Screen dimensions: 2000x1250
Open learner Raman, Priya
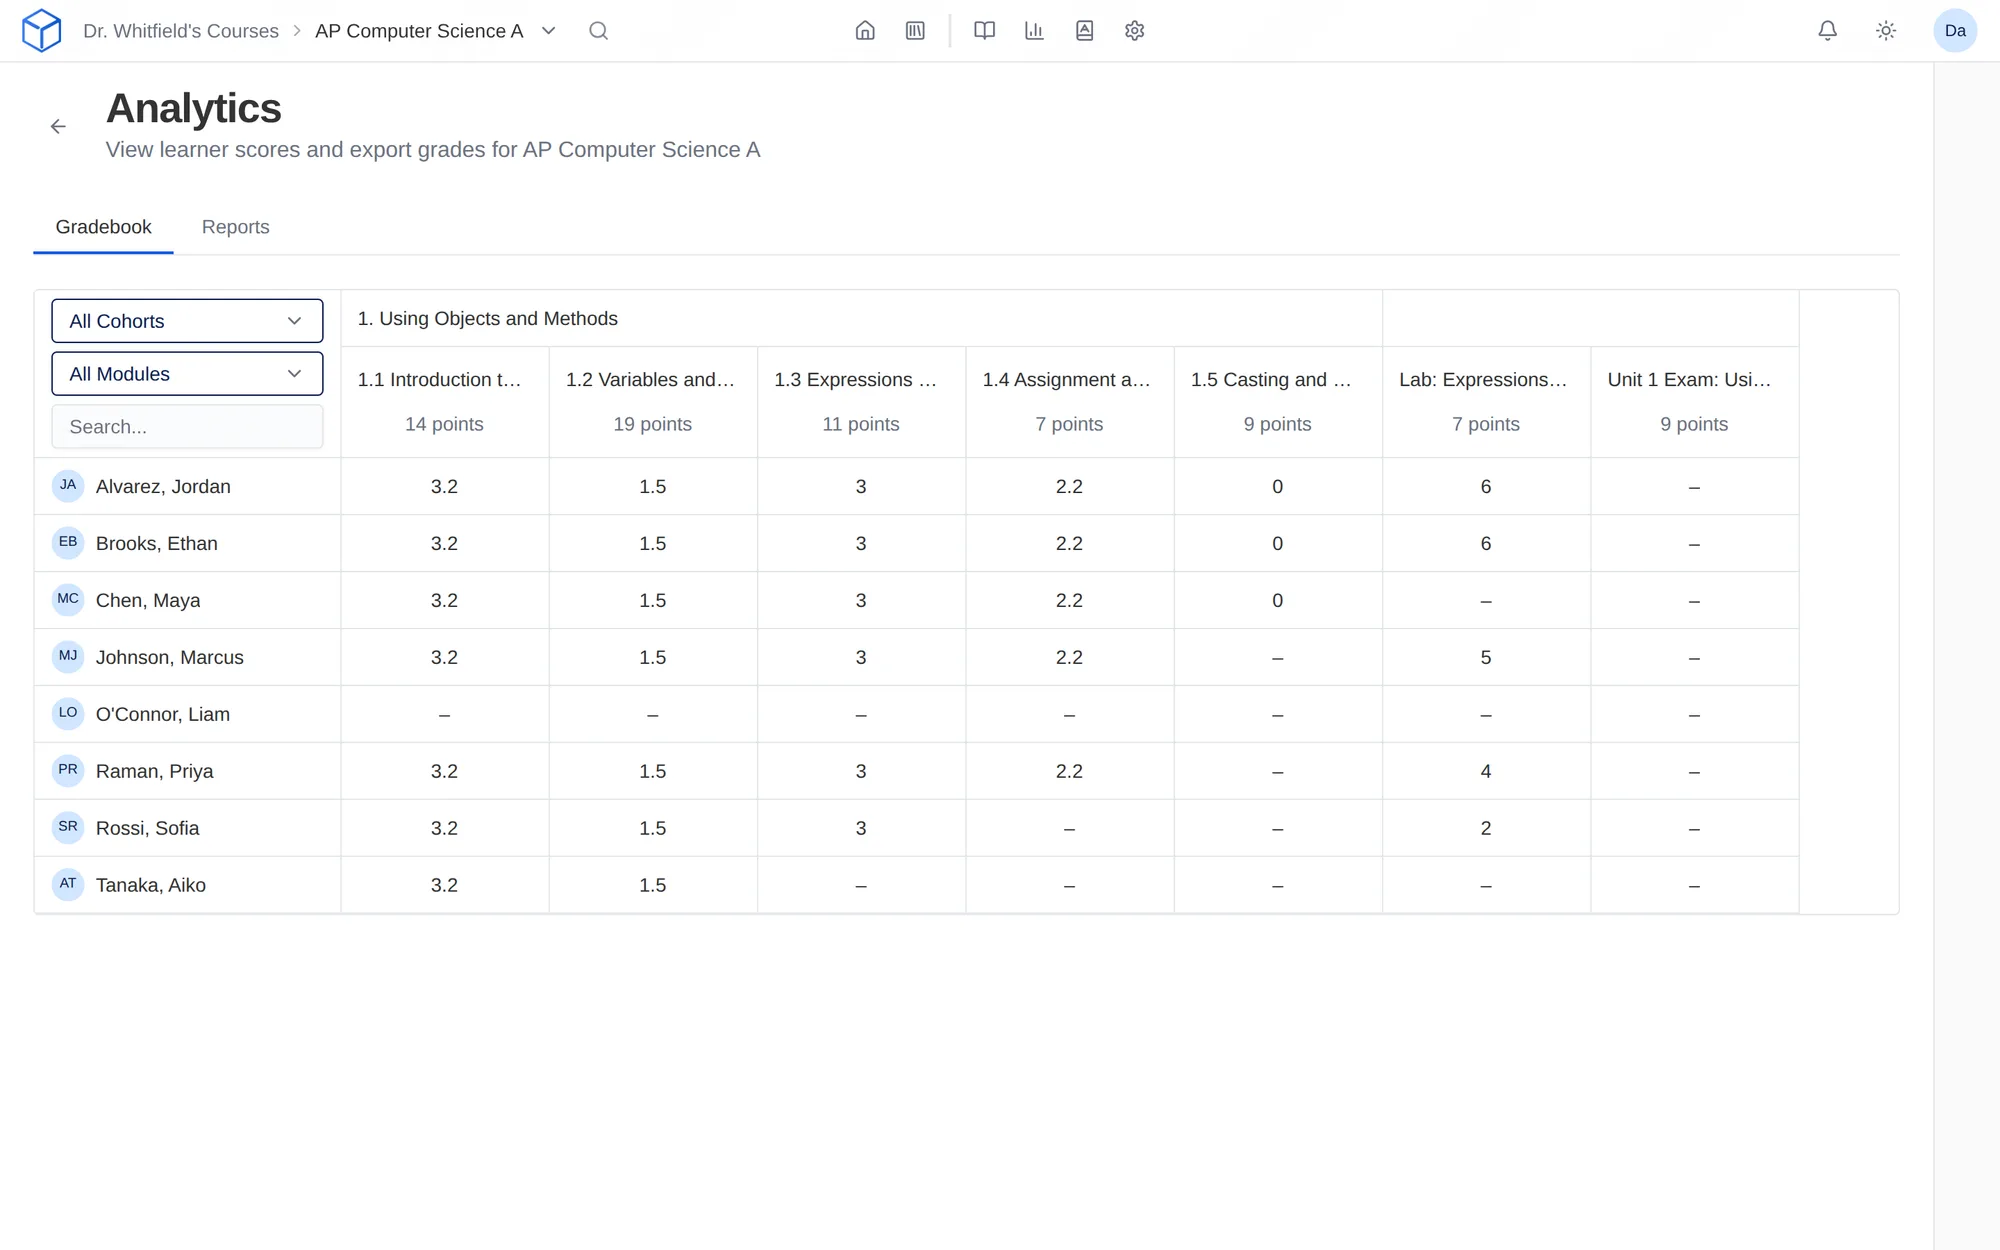pyautogui.click(x=154, y=772)
